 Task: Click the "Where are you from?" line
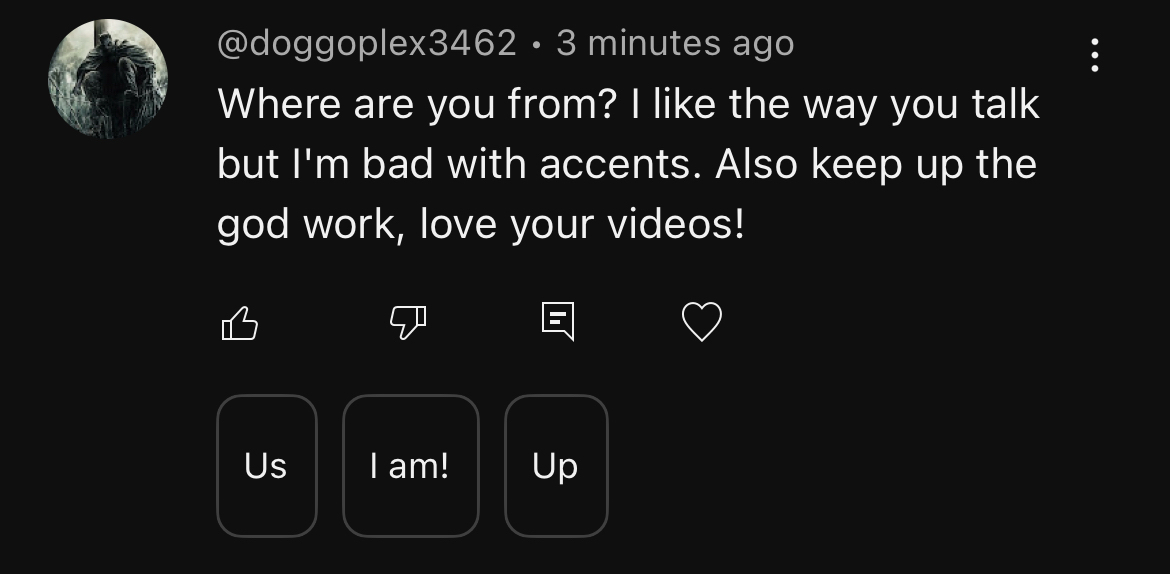(414, 105)
